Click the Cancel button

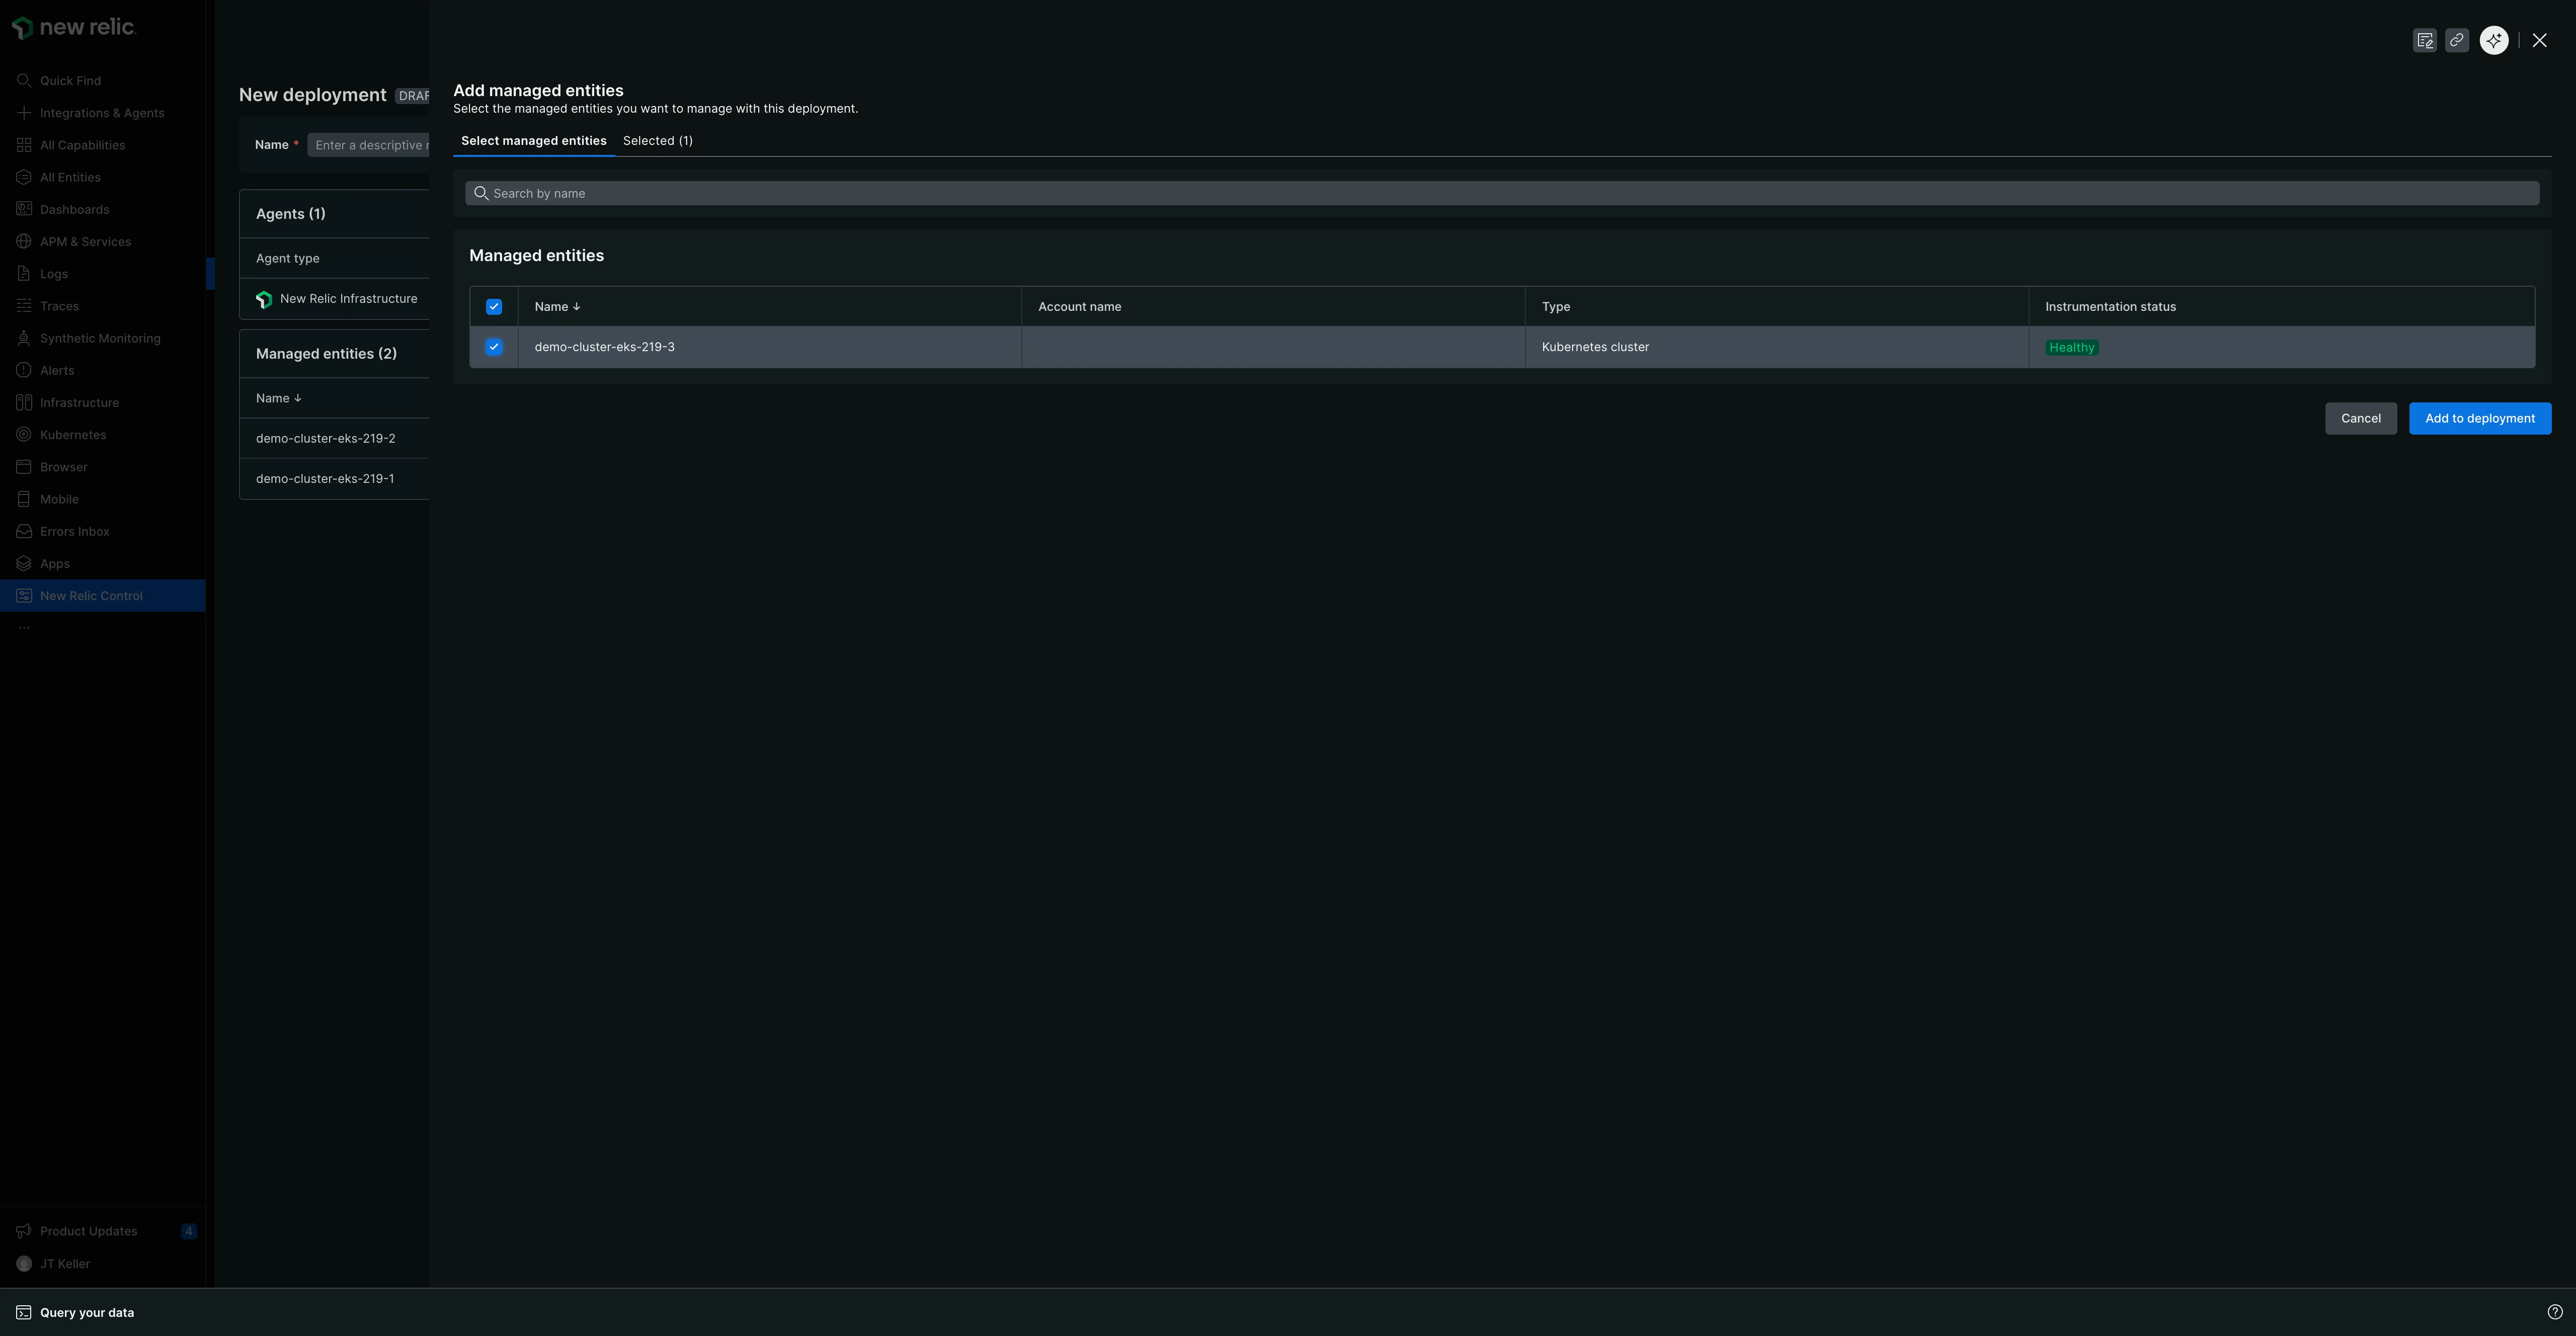(x=2360, y=419)
